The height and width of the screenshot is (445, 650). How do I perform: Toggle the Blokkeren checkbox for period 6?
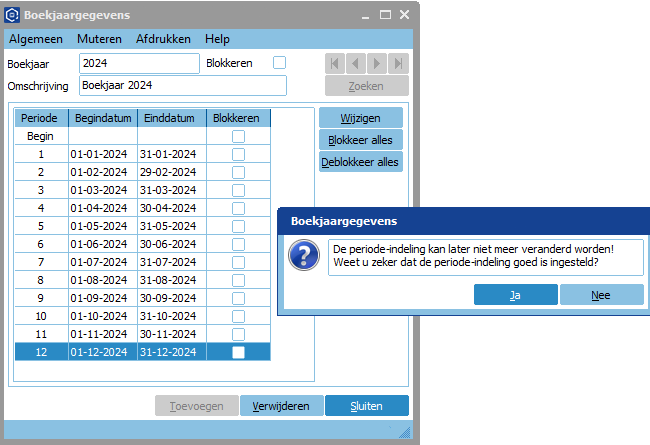coord(238,244)
